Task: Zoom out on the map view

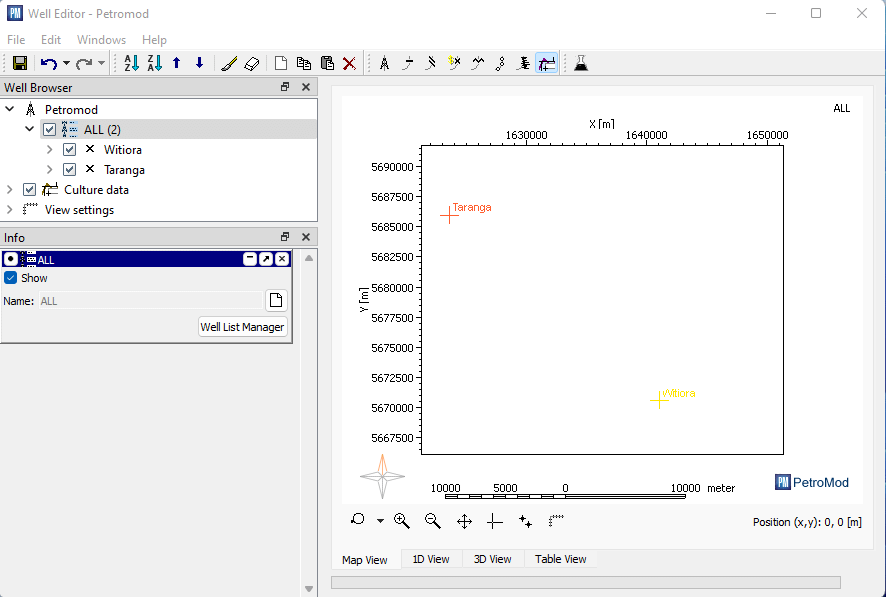Action: coord(433,521)
